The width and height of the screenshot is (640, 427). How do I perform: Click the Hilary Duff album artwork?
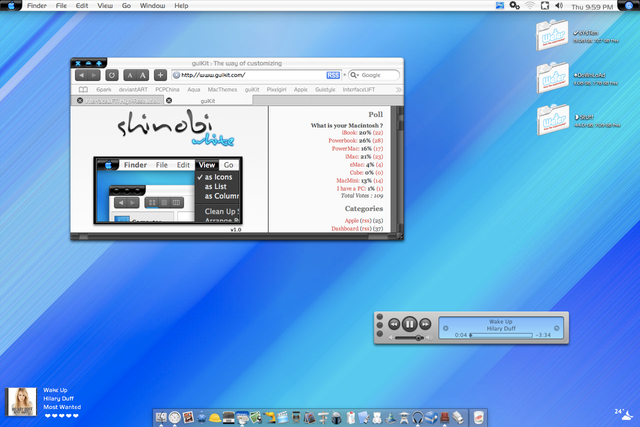coord(21,401)
